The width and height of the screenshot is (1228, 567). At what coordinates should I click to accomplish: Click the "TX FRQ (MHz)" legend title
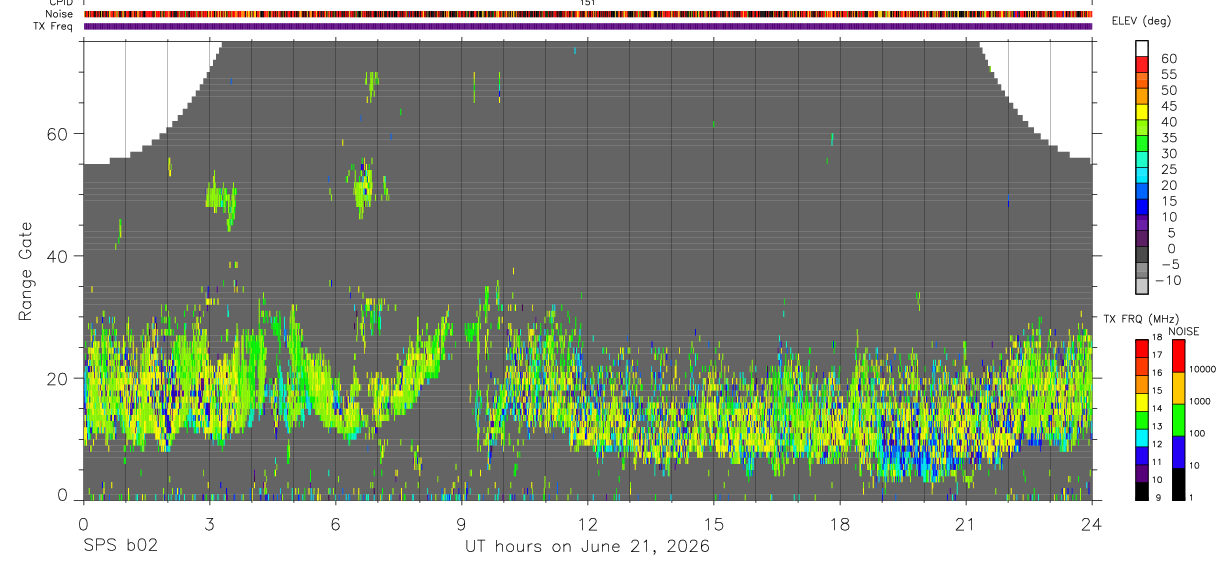click(1135, 319)
